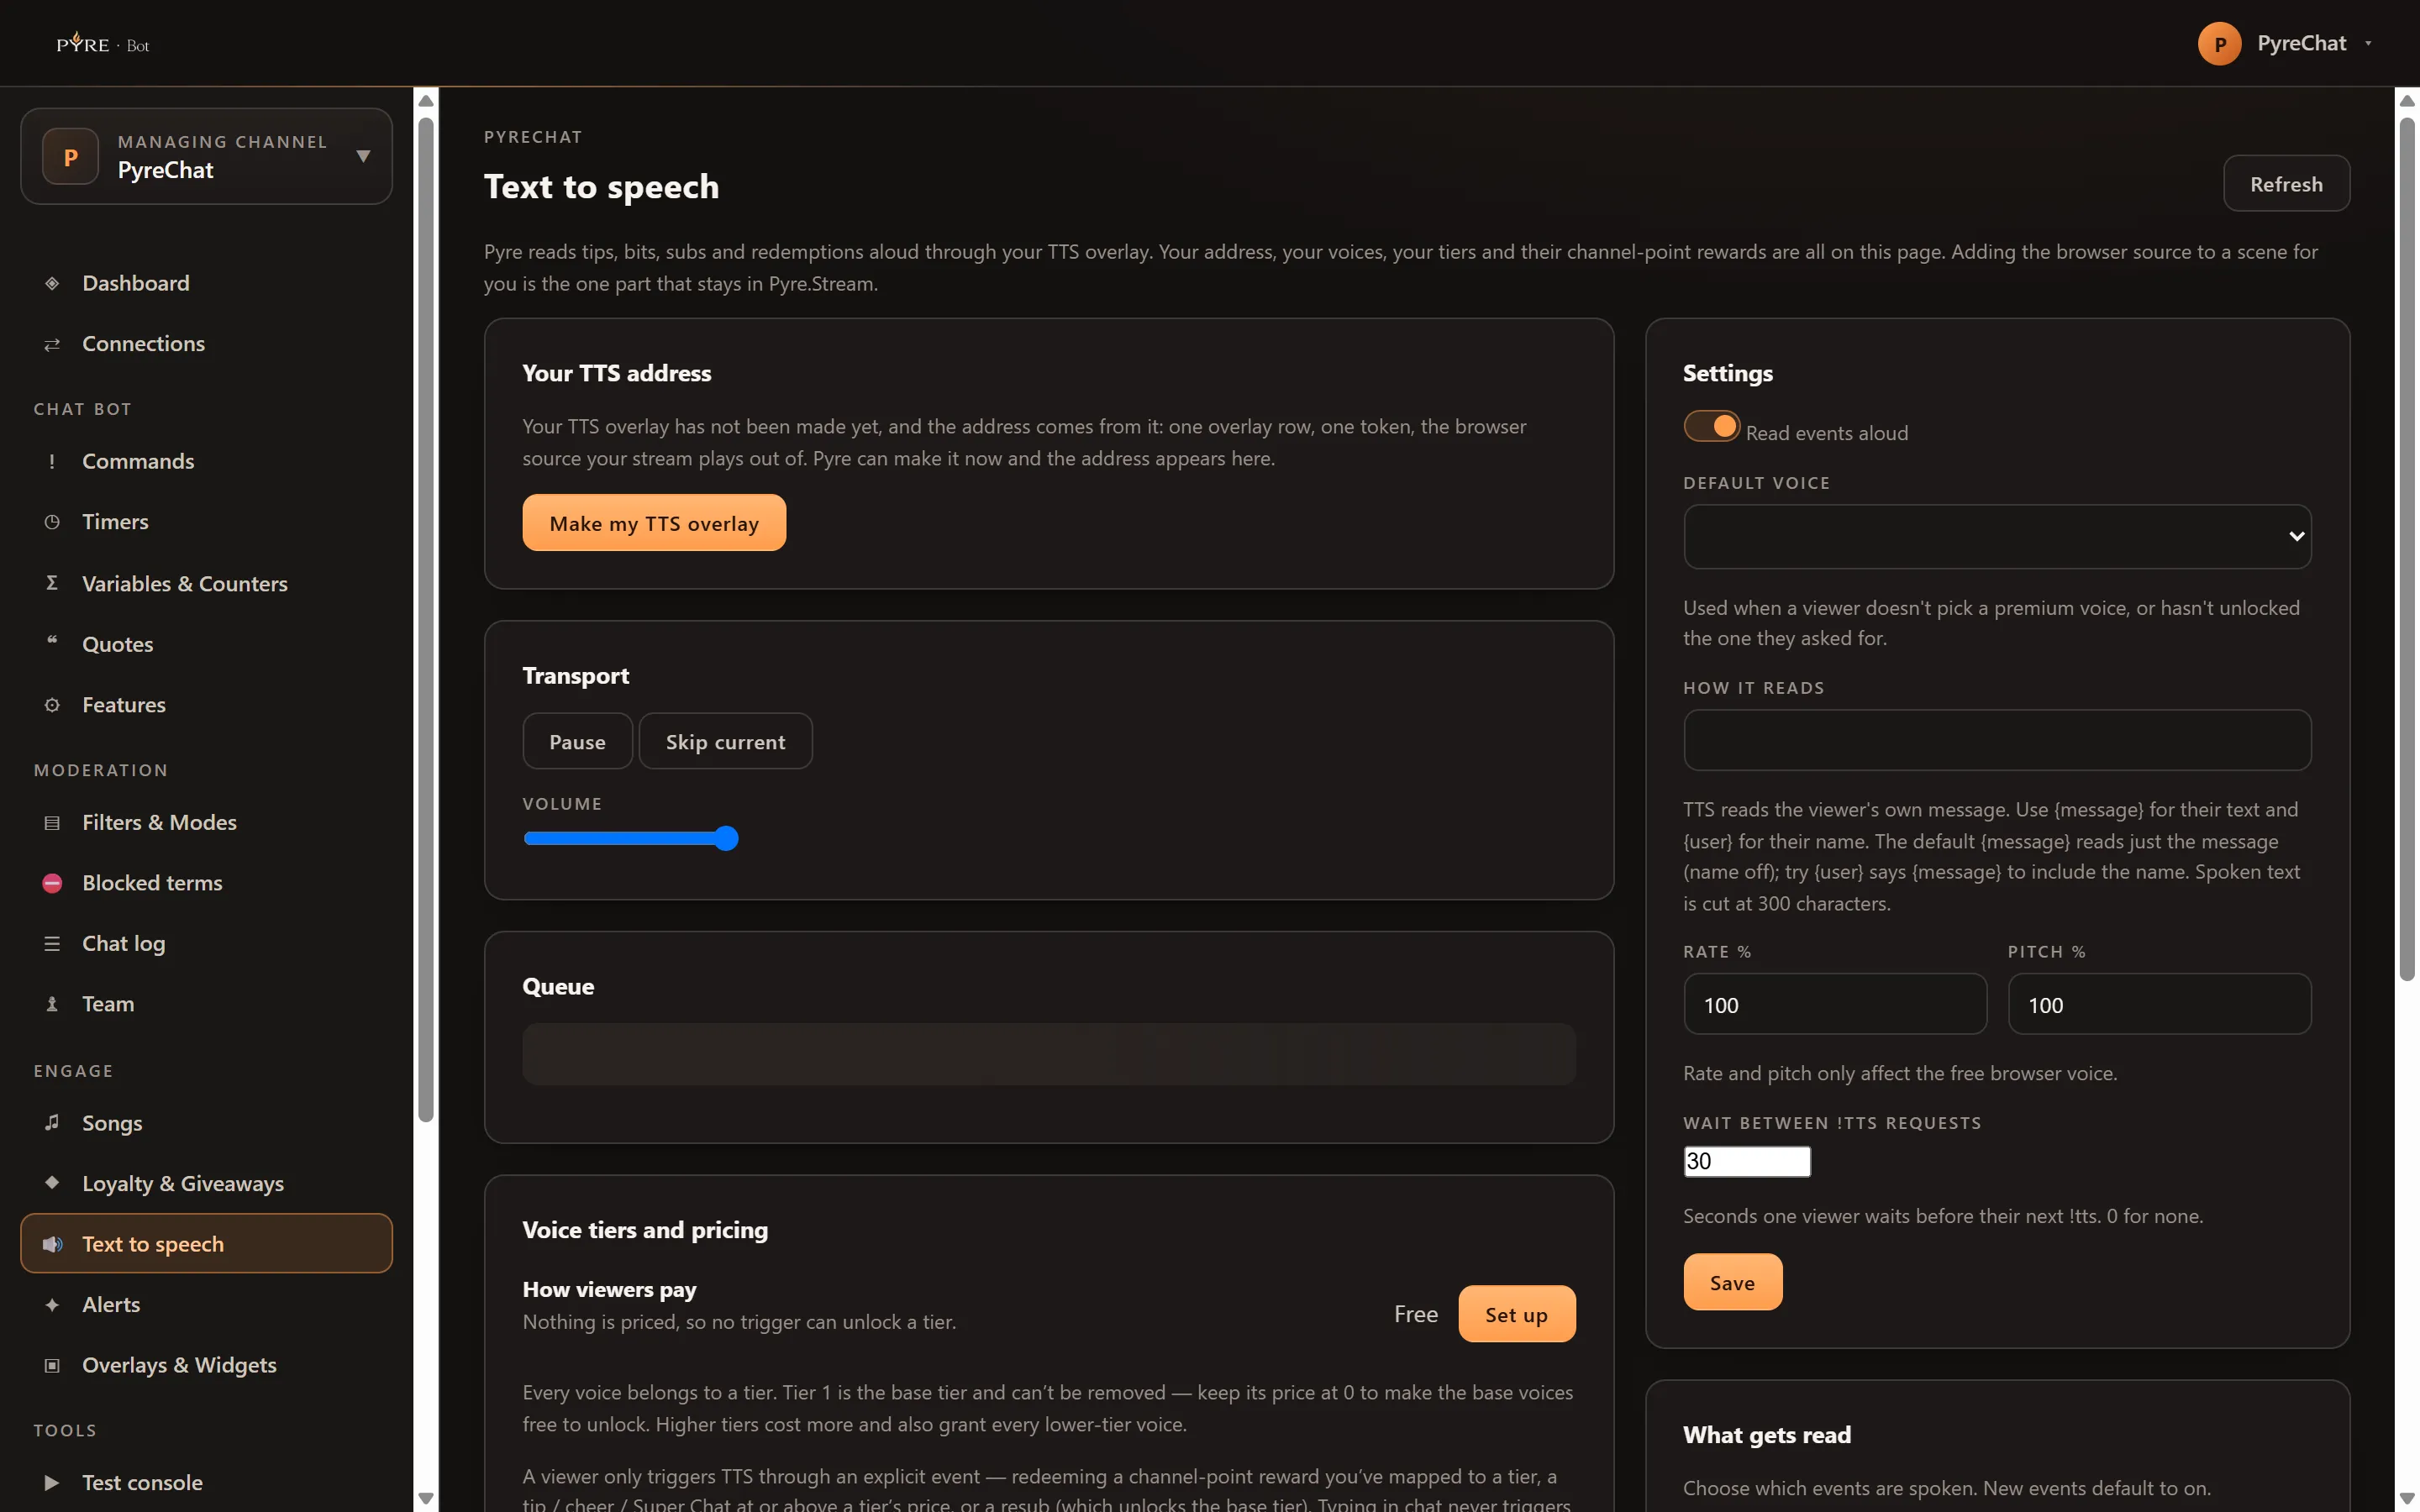Click the 'Free' pricing label
The width and height of the screenshot is (2420, 1512).
click(x=1416, y=1315)
